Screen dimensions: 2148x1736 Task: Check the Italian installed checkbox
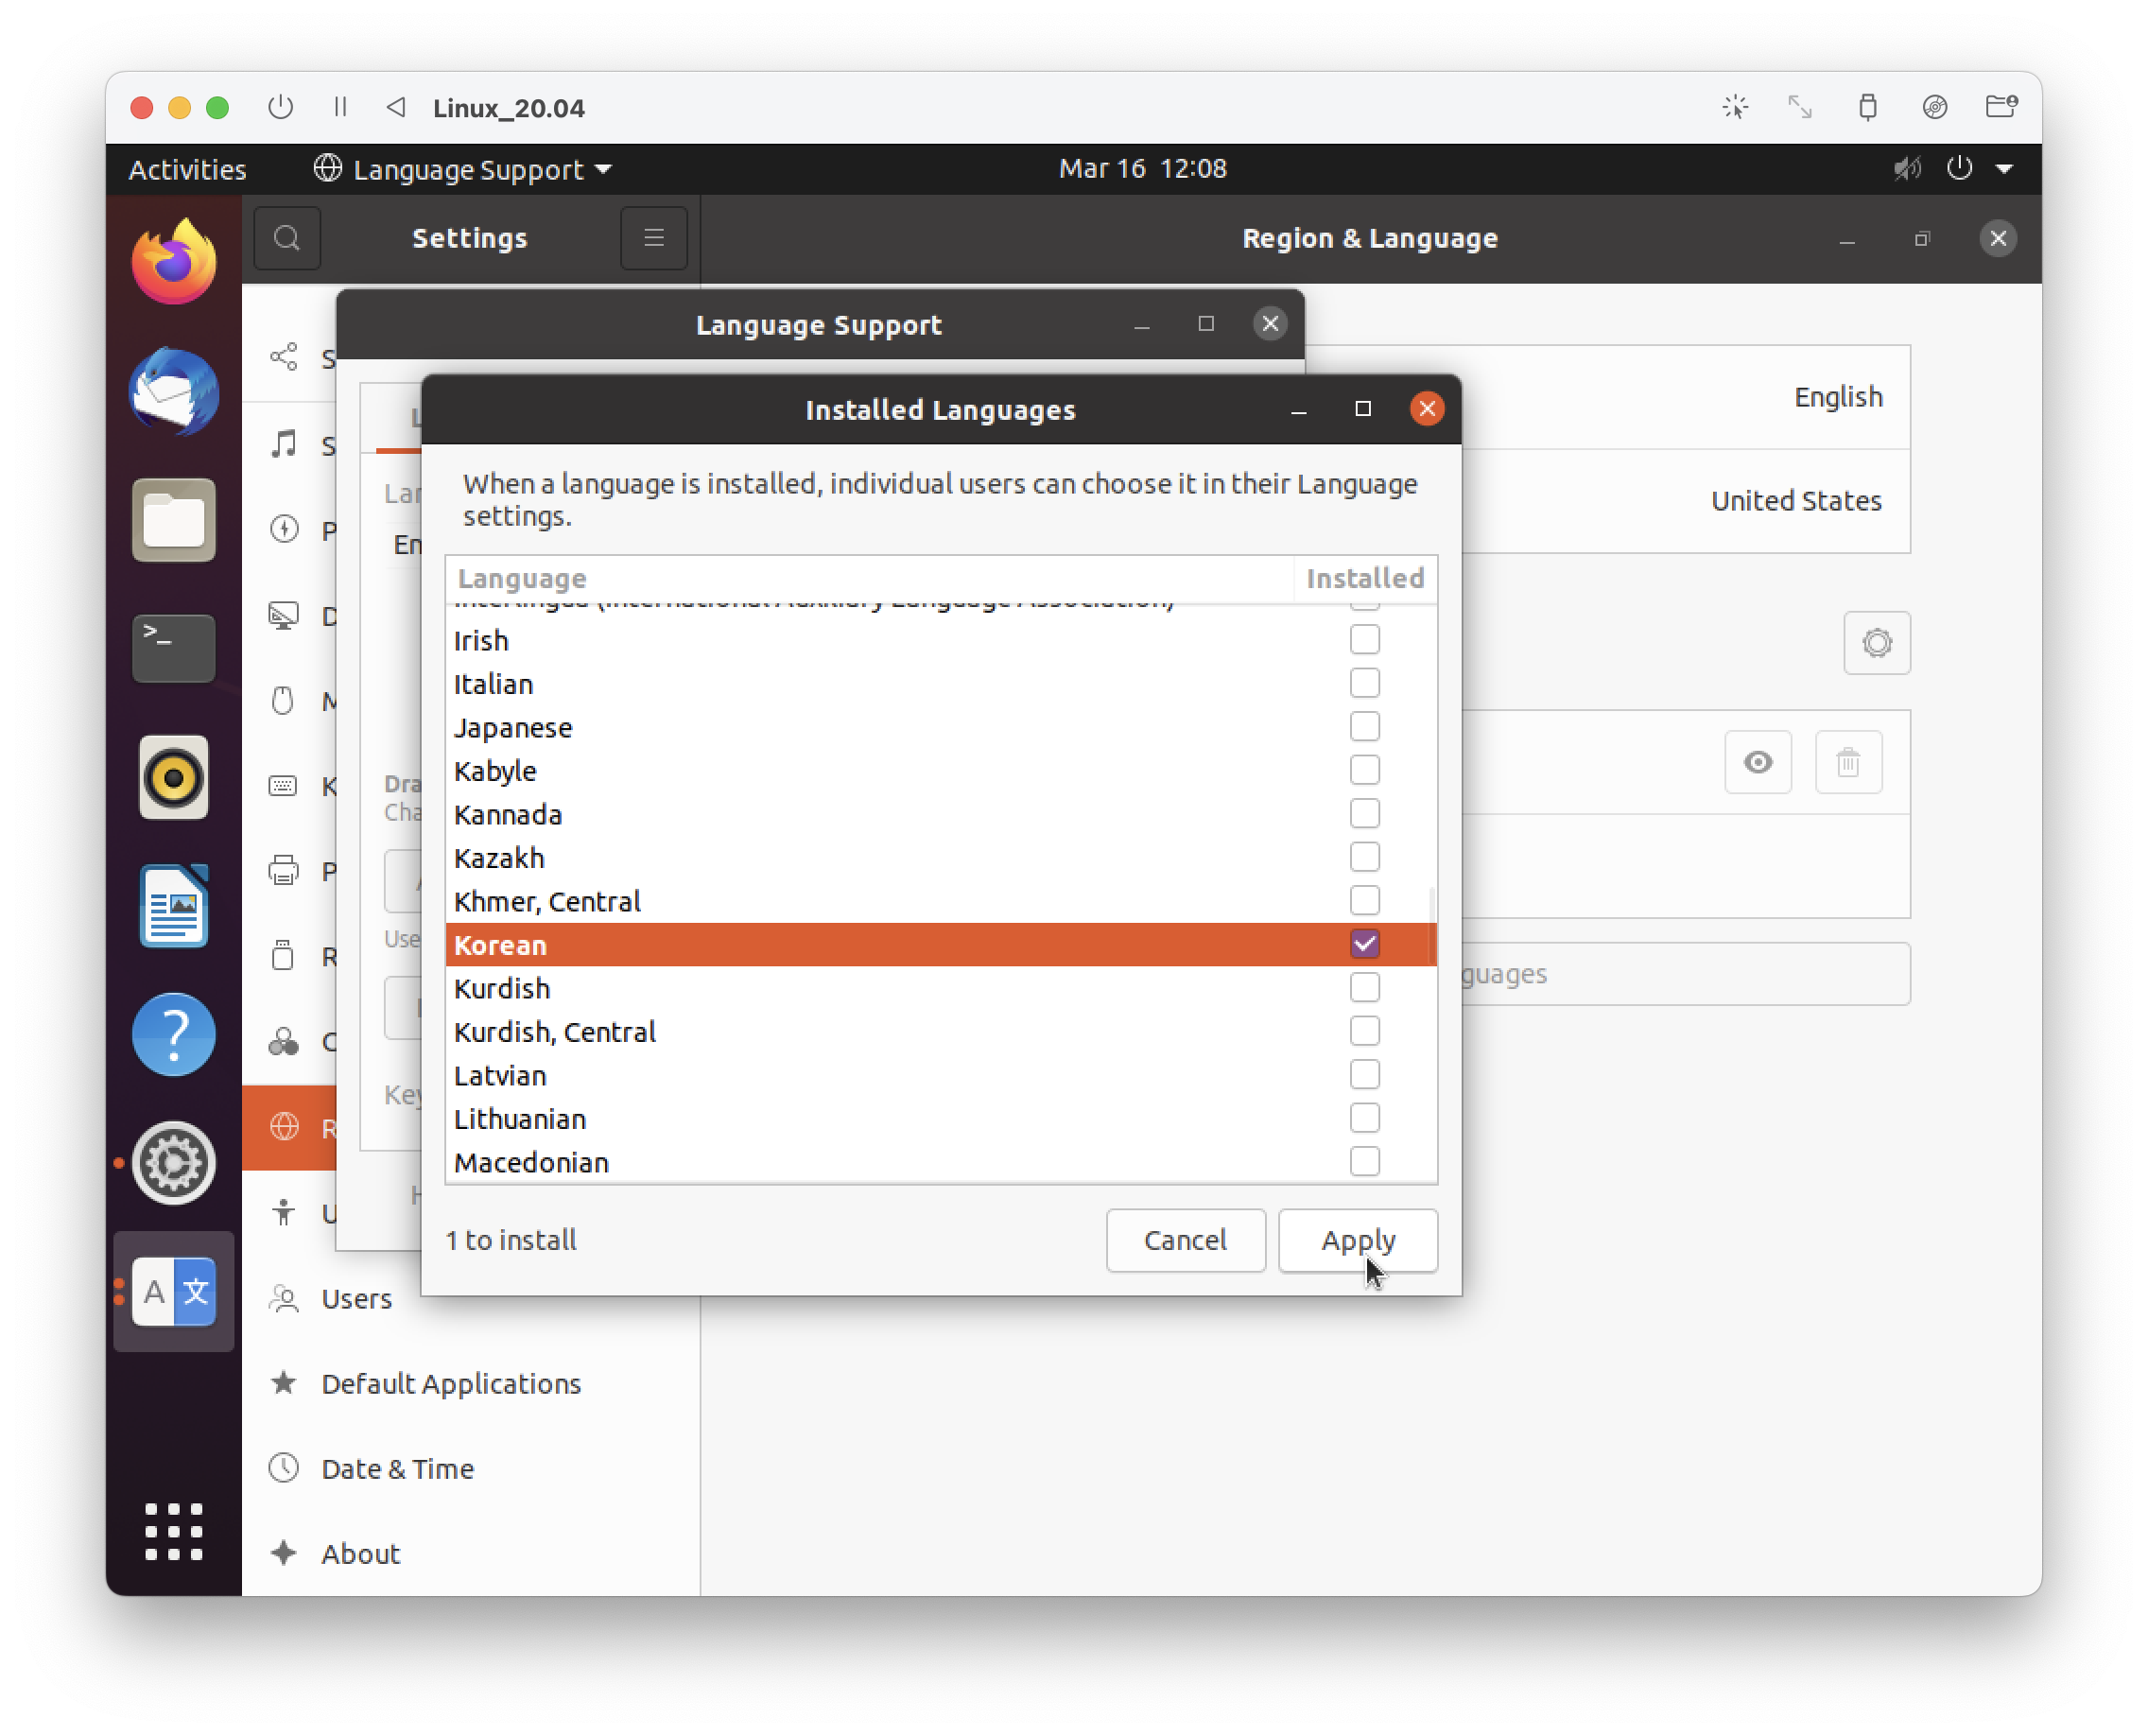1364,684
